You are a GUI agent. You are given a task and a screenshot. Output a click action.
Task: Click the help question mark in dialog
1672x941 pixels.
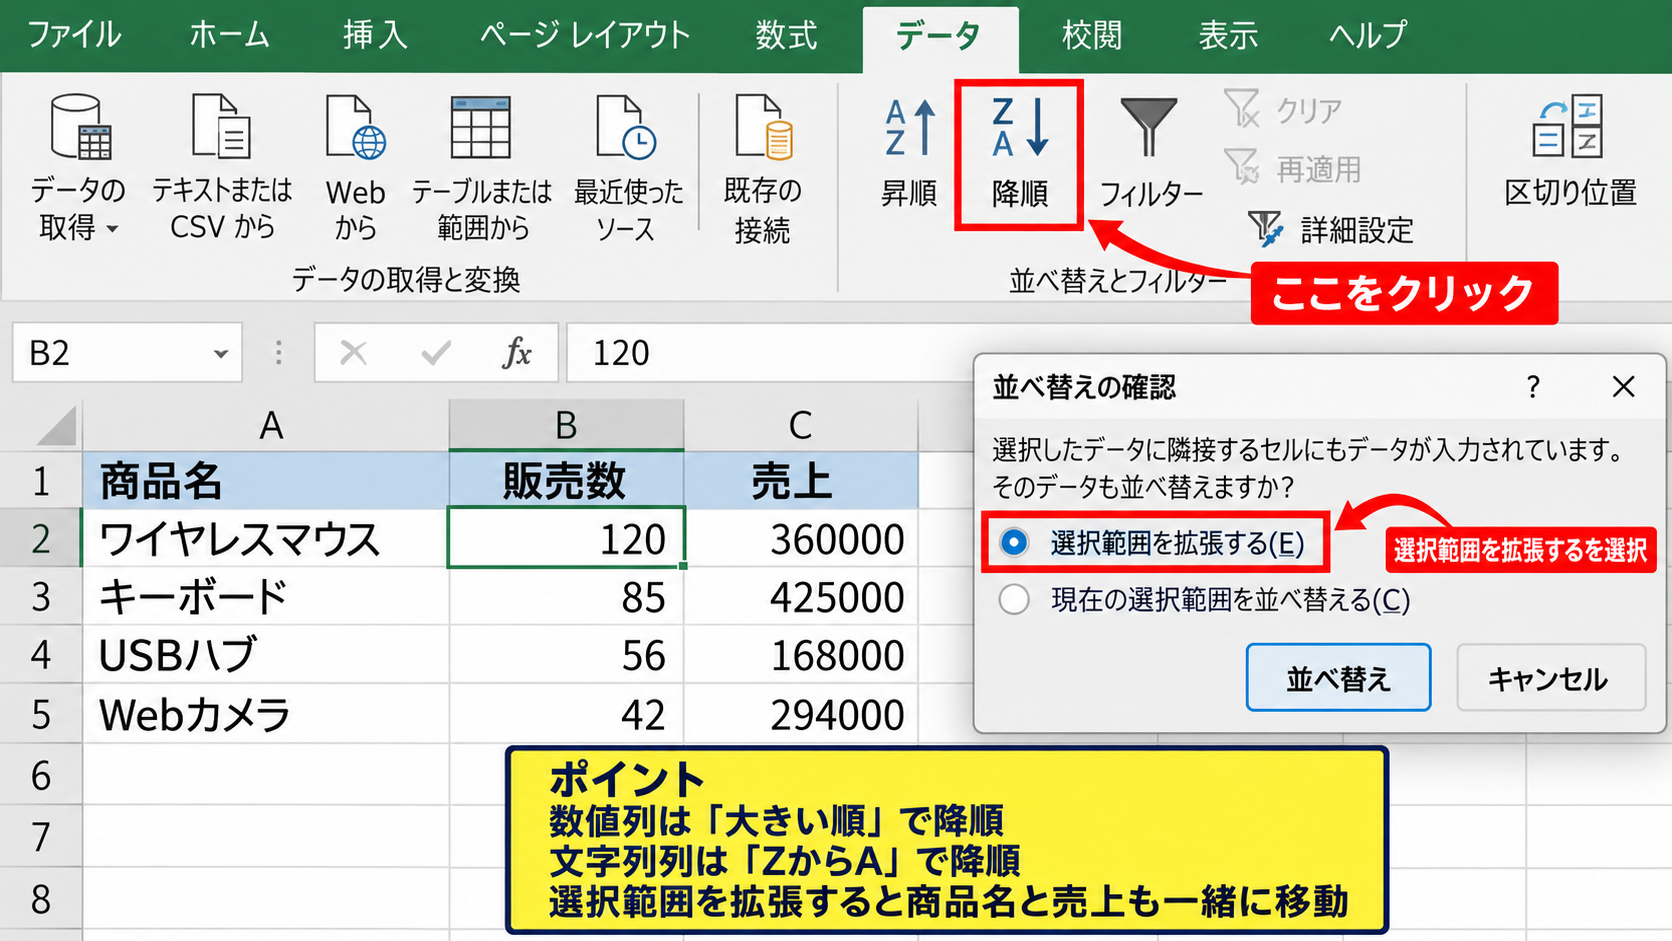click(1533, 387)
